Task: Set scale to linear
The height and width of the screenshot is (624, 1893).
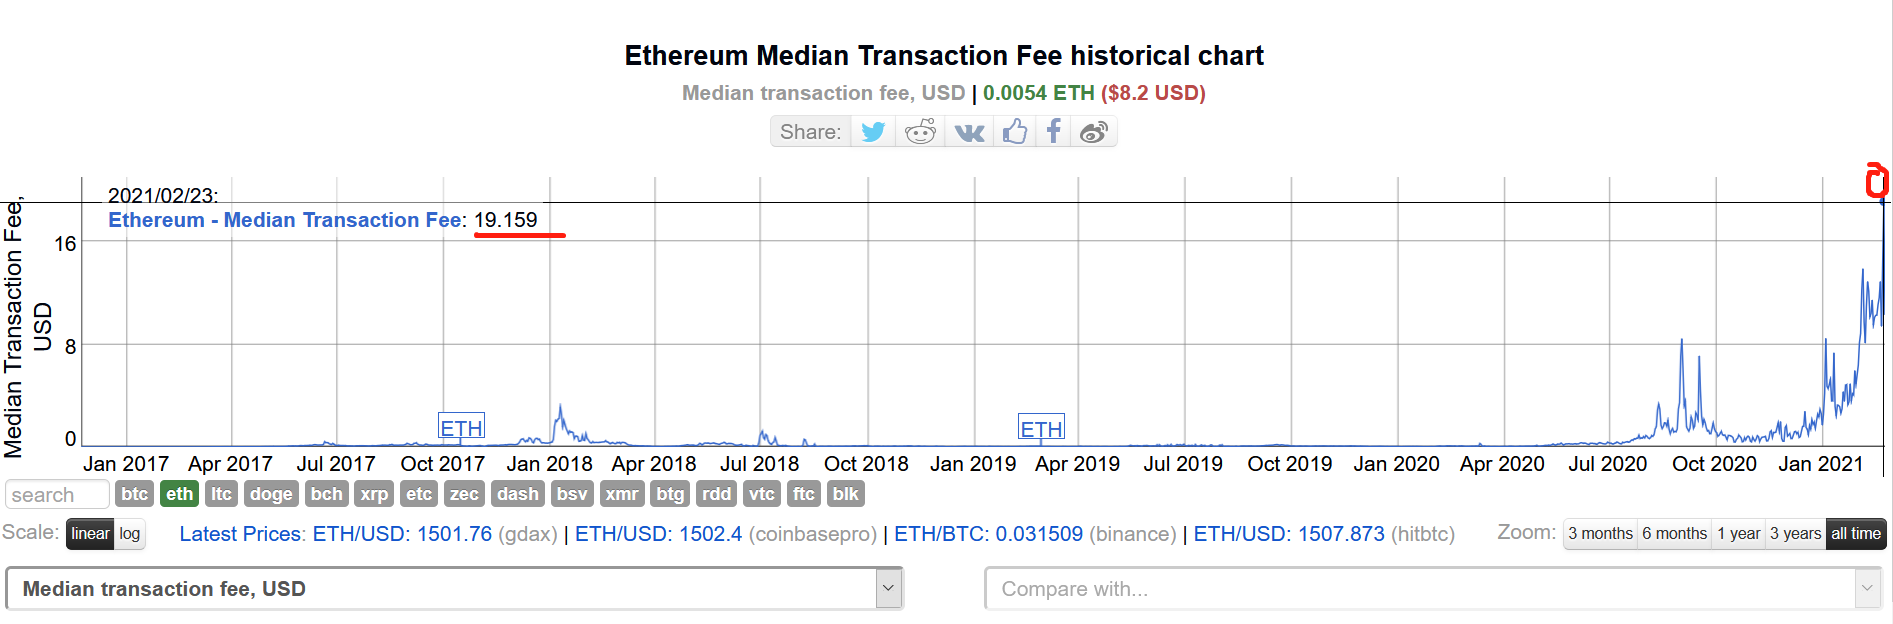Action: tap(90, 534)
